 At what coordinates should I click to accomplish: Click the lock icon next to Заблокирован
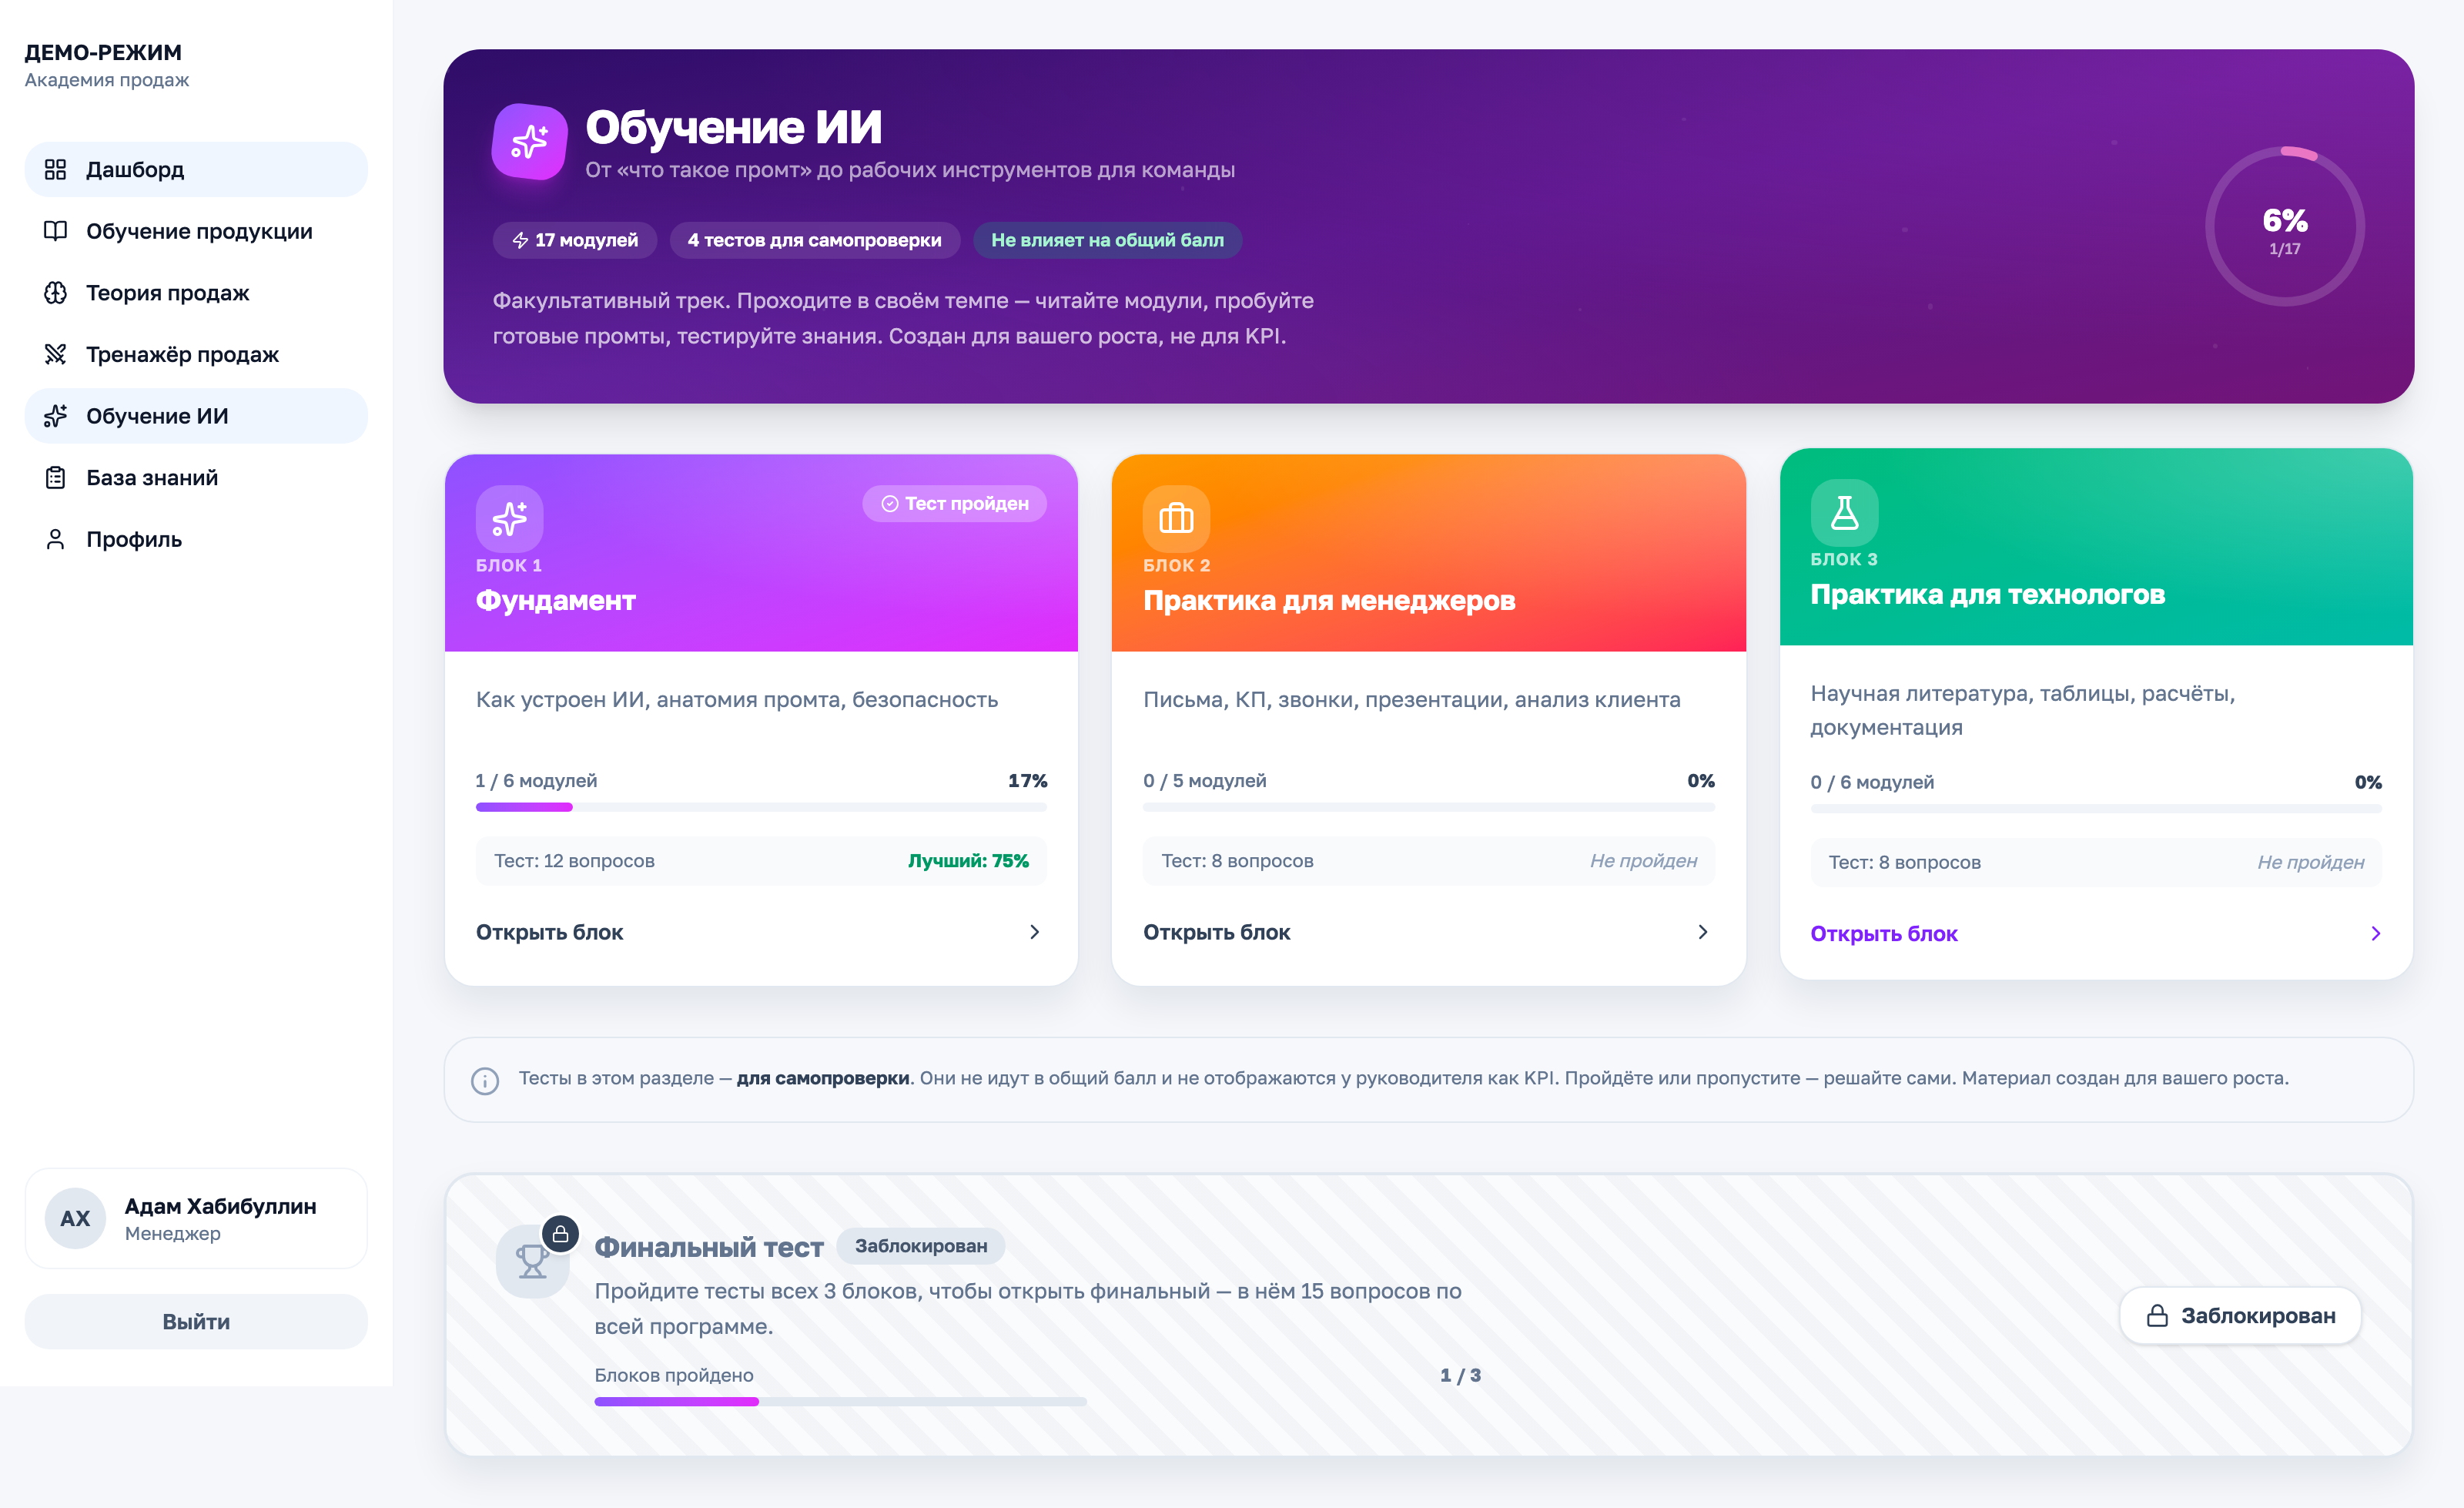click(2157, 1316)
